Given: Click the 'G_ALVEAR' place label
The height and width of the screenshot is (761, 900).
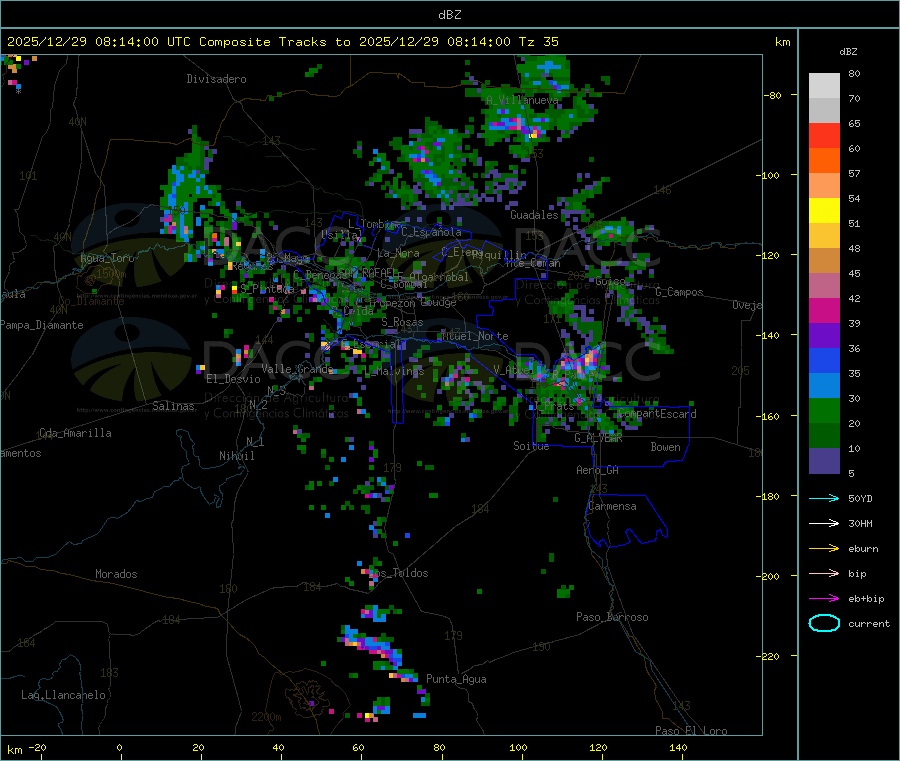Looking at the screenshot, I should (598, 438).
